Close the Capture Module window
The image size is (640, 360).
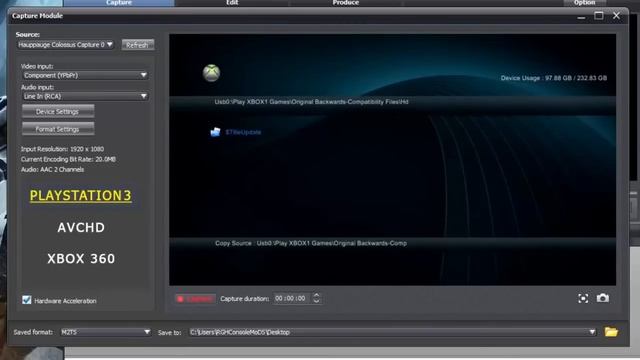point(616,16)
